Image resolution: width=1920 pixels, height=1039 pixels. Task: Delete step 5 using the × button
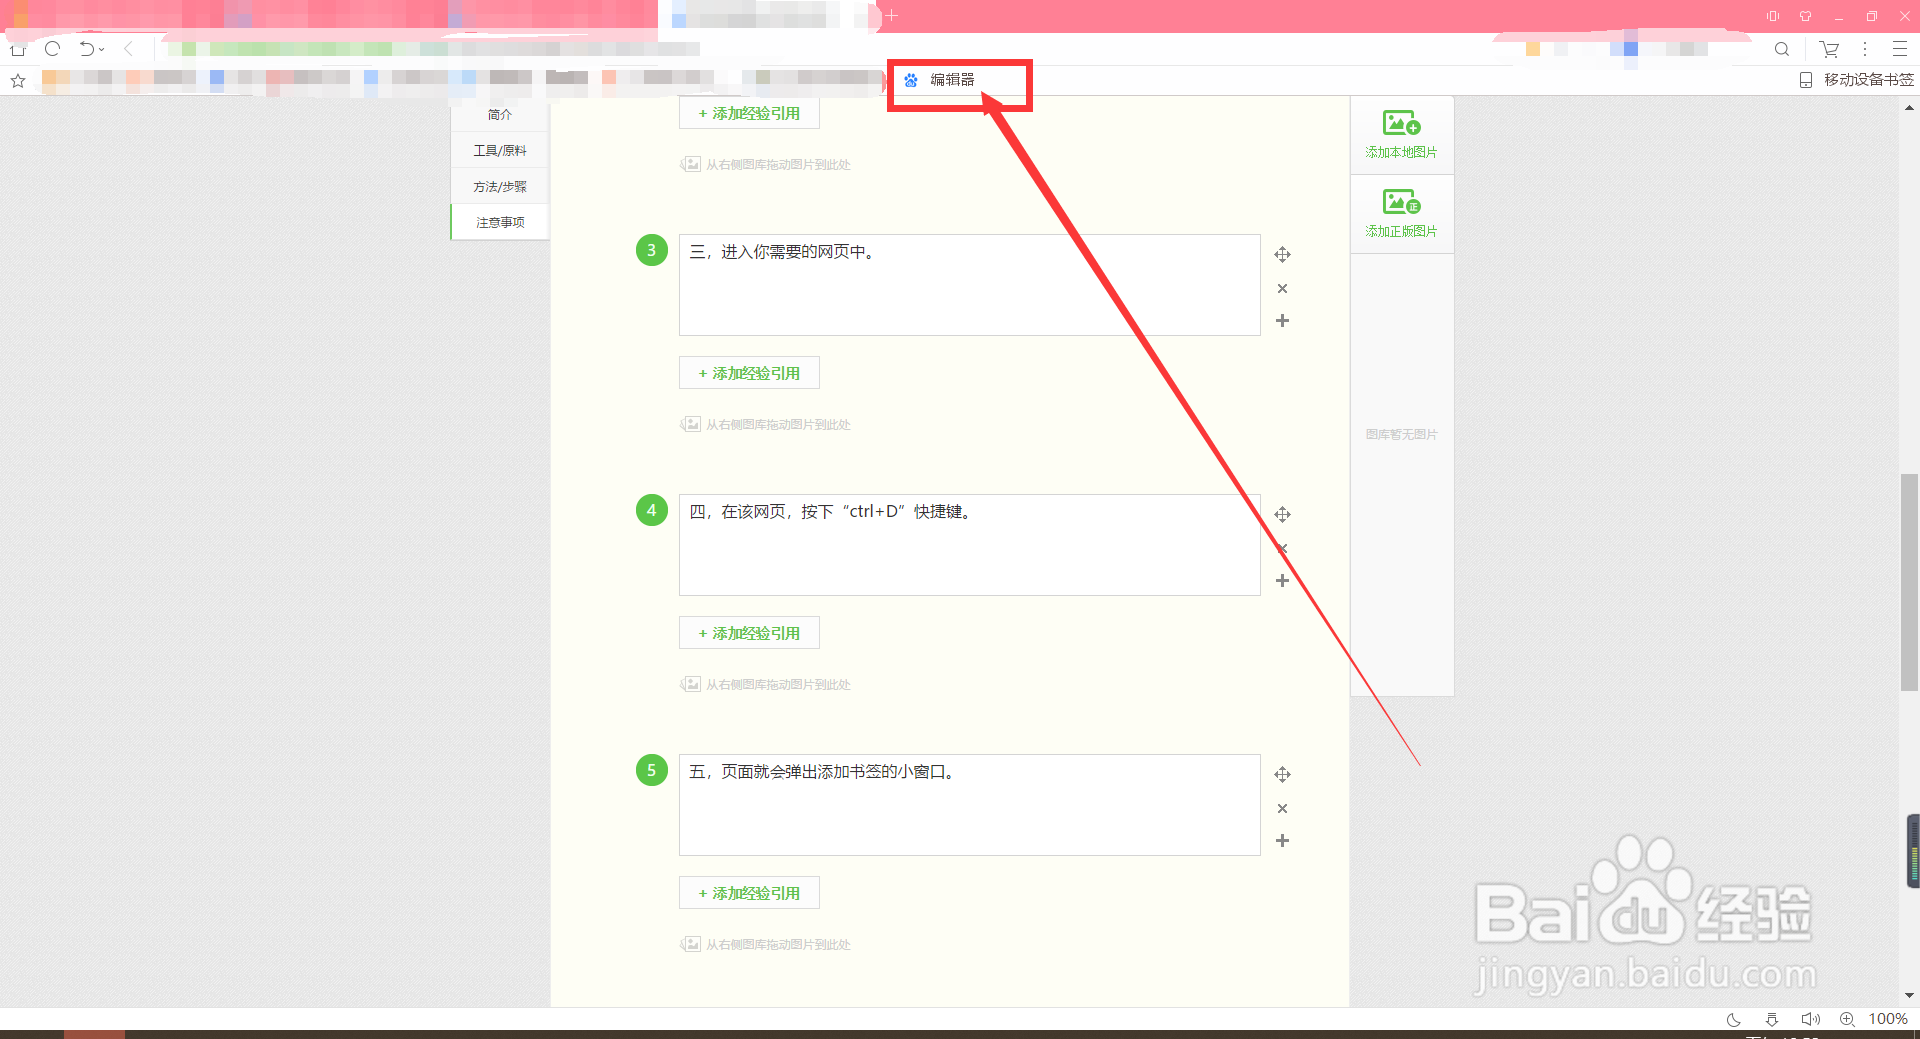pos(1283,808)
